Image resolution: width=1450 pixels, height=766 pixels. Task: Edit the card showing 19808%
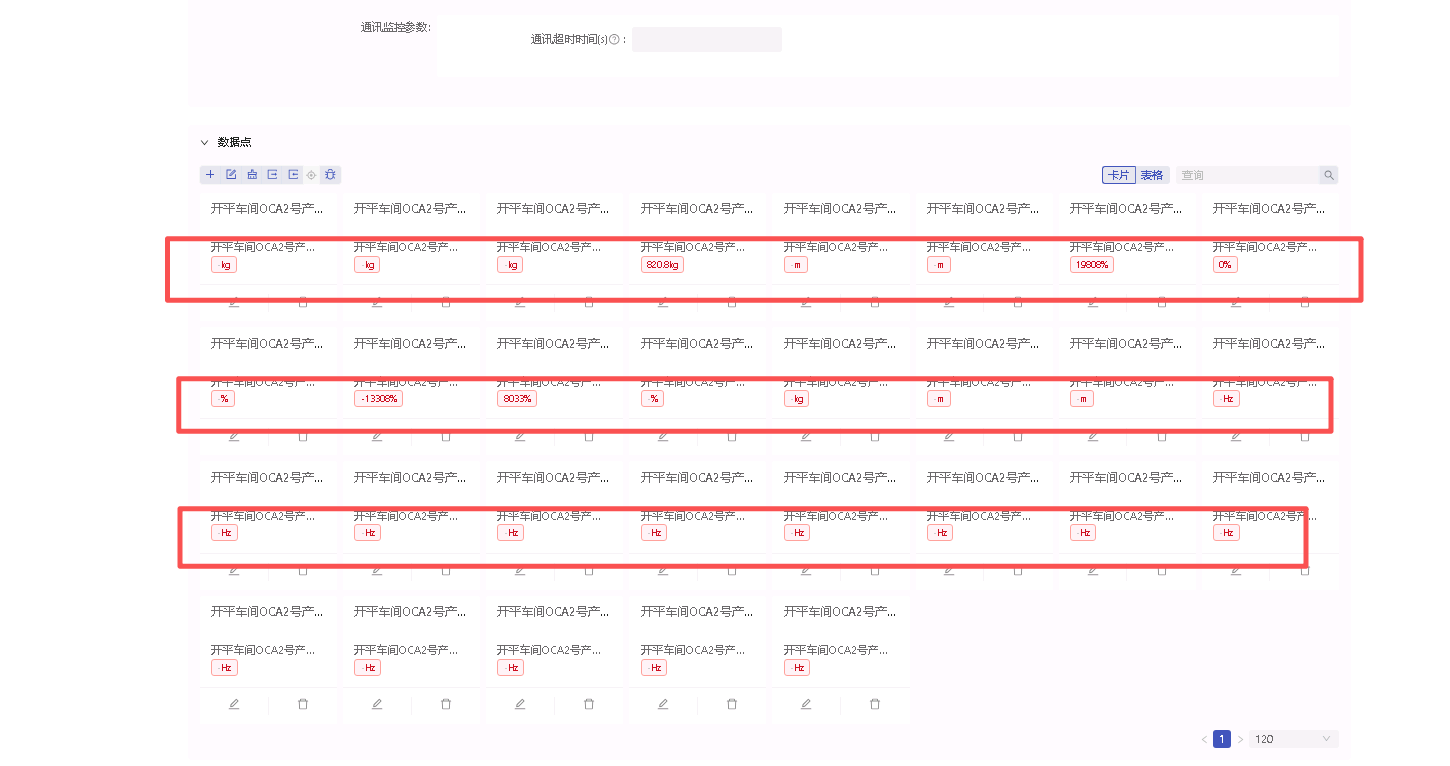pyautogui.click(x=1092, y=301)
